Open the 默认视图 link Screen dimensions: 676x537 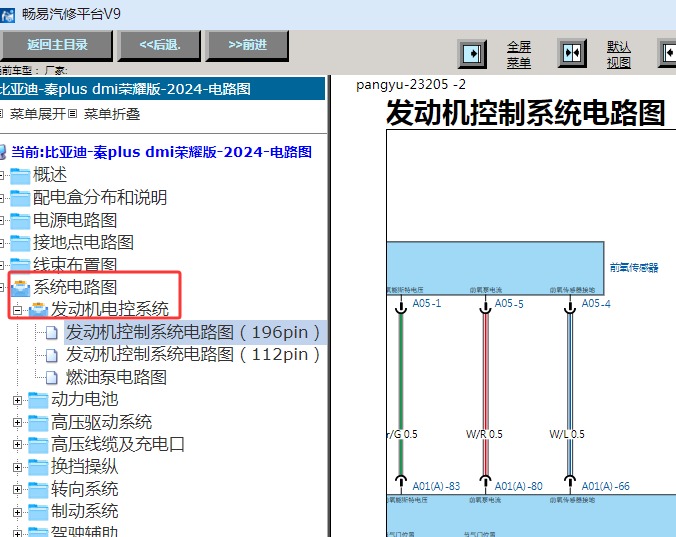619,54
